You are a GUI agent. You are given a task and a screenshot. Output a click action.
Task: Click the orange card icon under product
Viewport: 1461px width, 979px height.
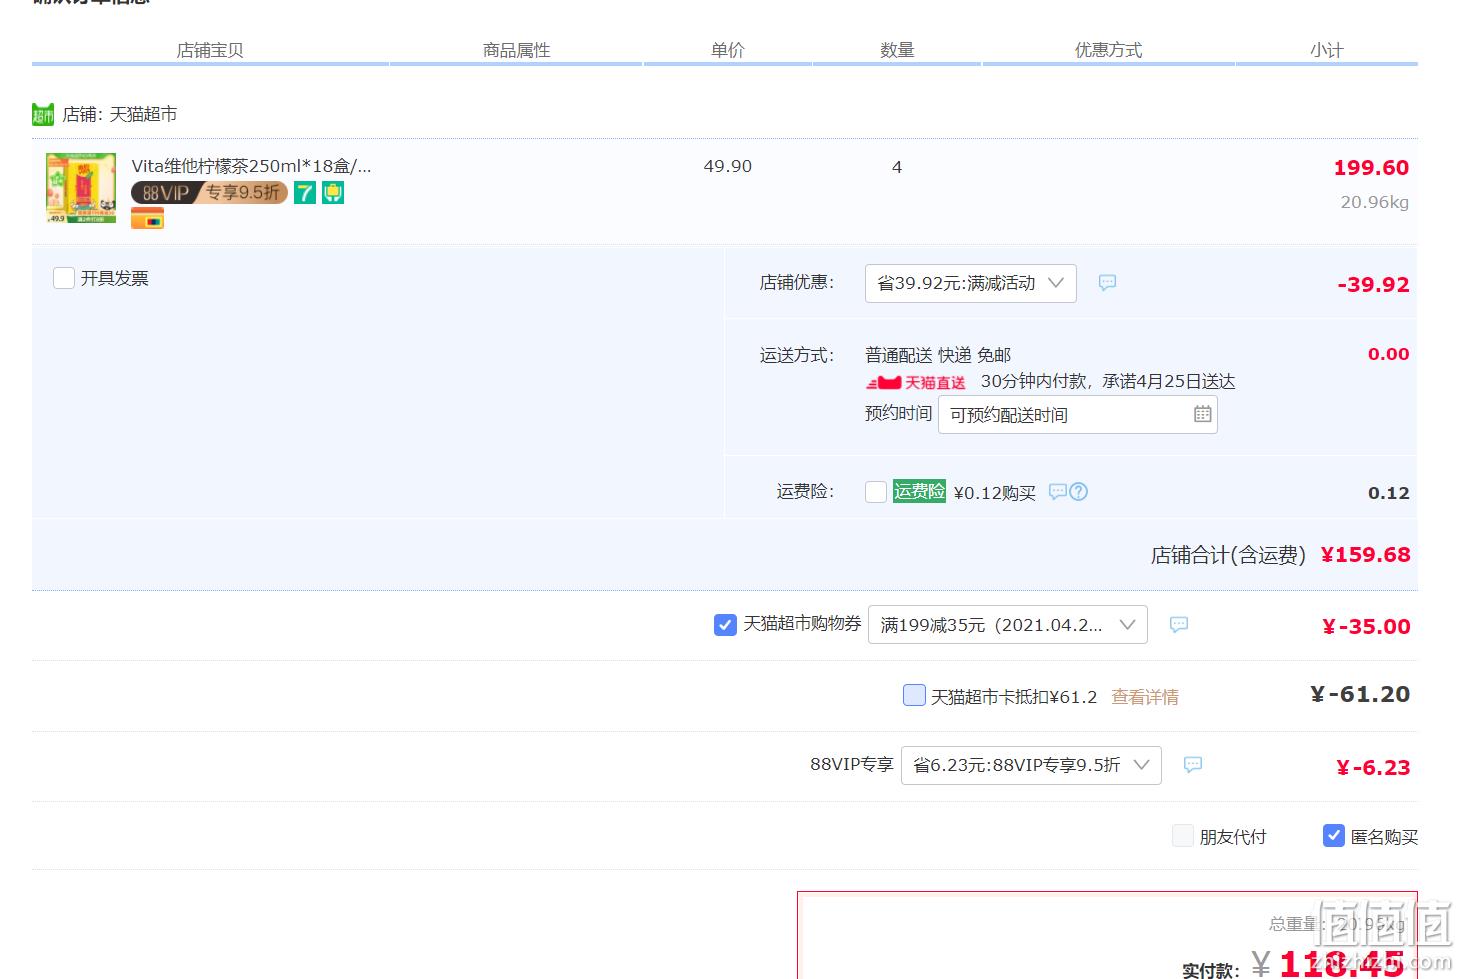pyautogui.click(x=147, y=219)
